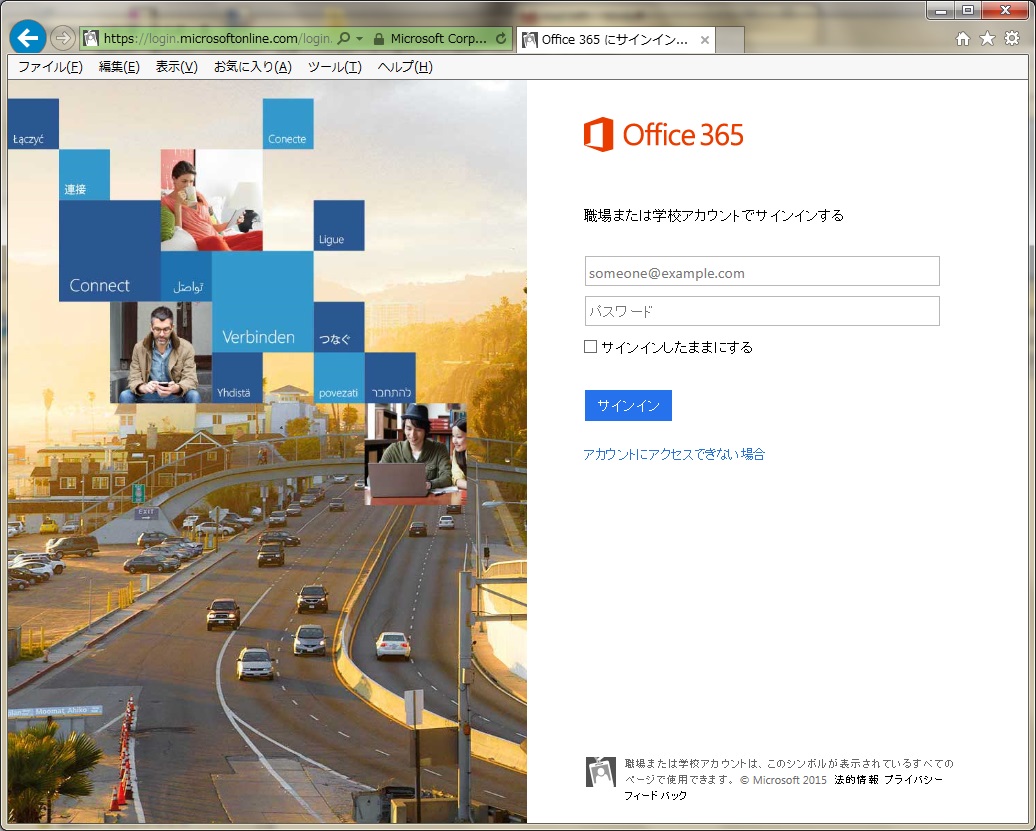Click the 法的情報 footer link
The image size is (1036, 831).
coord(856,779)
